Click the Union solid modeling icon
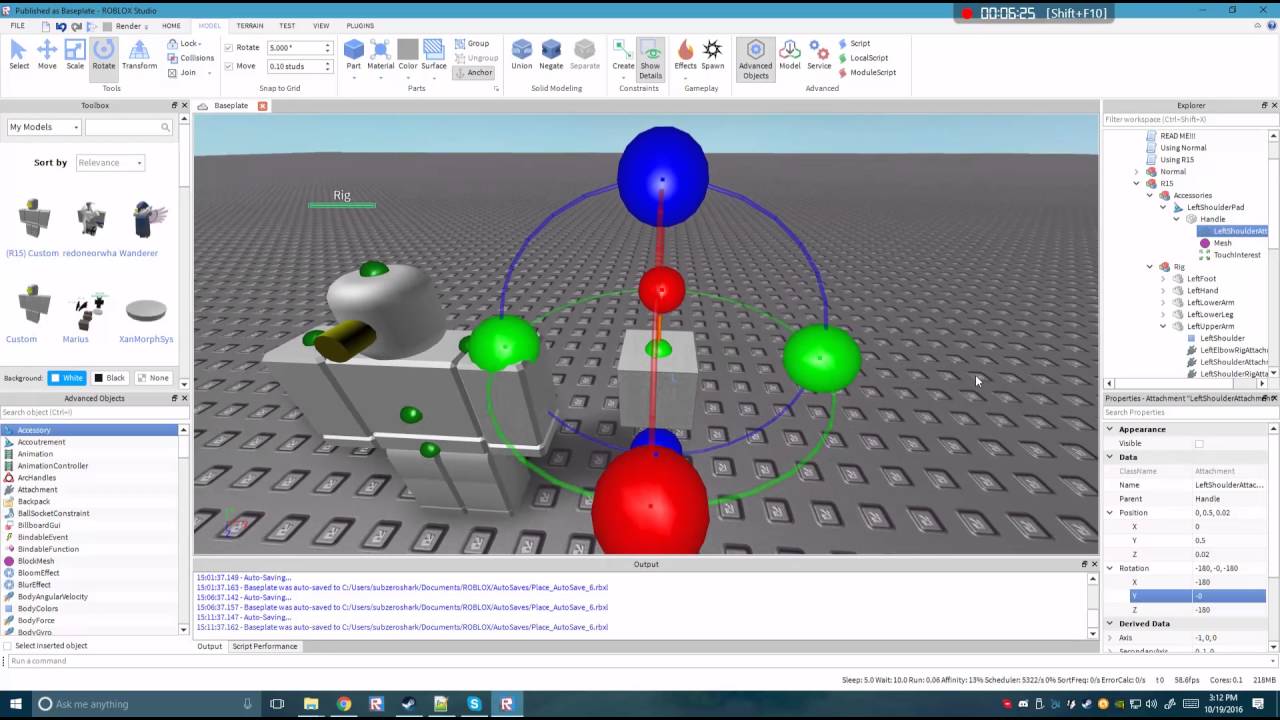Image resolution: width=1280 pixels, height=720 pixels. point(522,55)
